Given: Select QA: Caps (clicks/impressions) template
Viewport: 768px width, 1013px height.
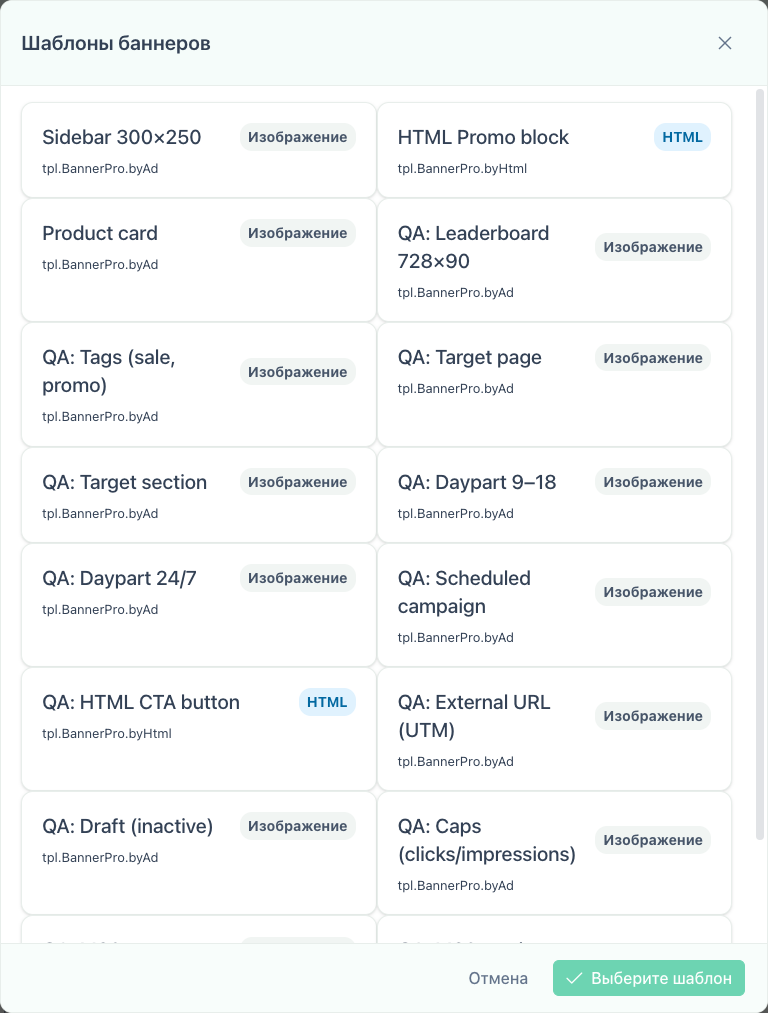Looking at the screenshot, I should (x=554, y=853).
